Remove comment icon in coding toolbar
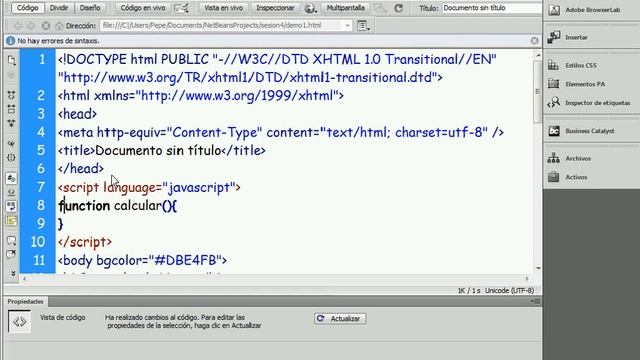 point(11,254)
